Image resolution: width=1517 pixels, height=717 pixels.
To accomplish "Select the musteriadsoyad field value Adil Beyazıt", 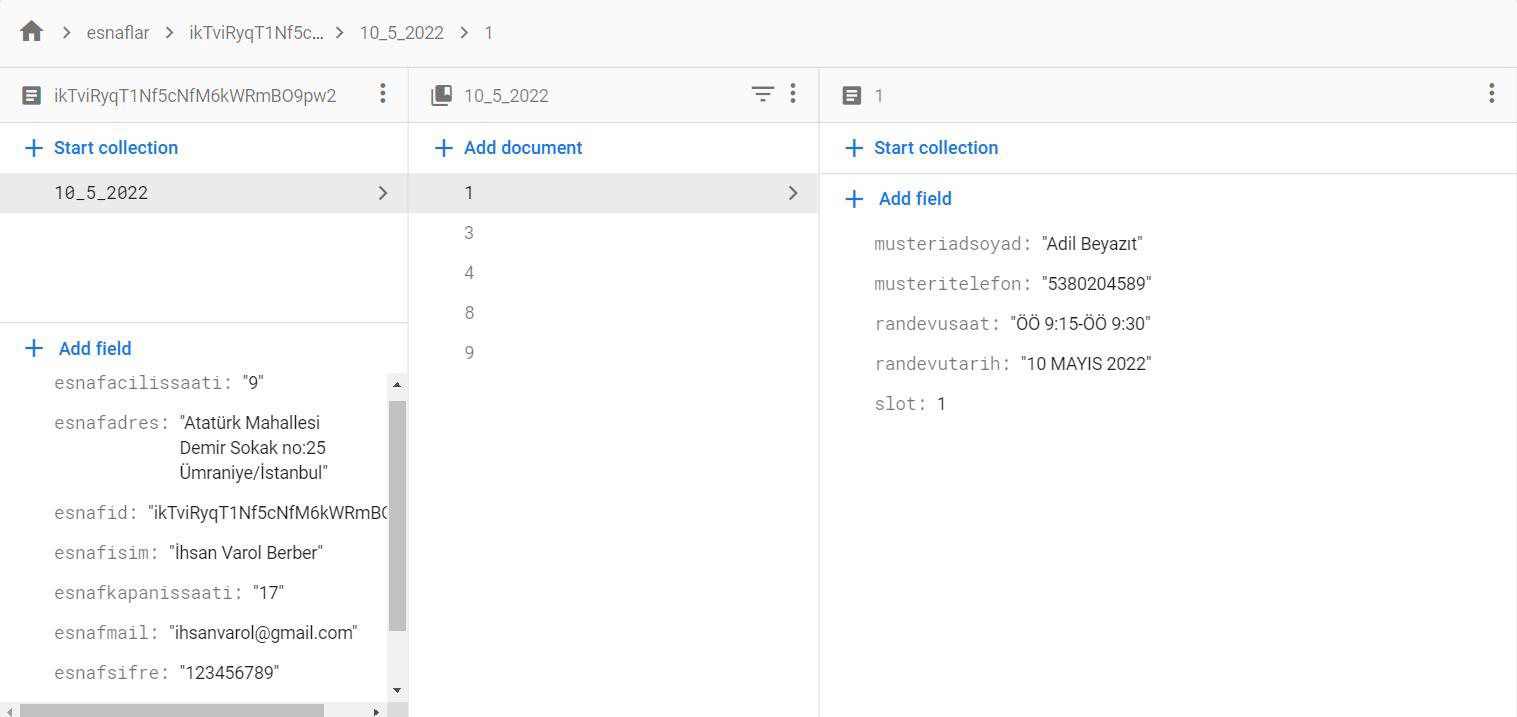I will (x=1090, y=243).
